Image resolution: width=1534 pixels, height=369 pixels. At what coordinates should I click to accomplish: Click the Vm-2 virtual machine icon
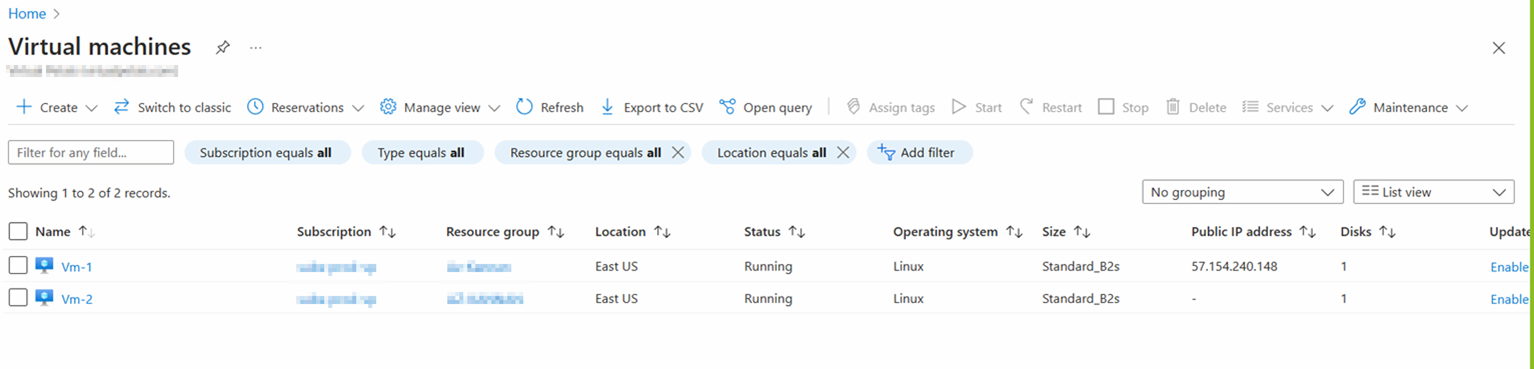point(44,298)
